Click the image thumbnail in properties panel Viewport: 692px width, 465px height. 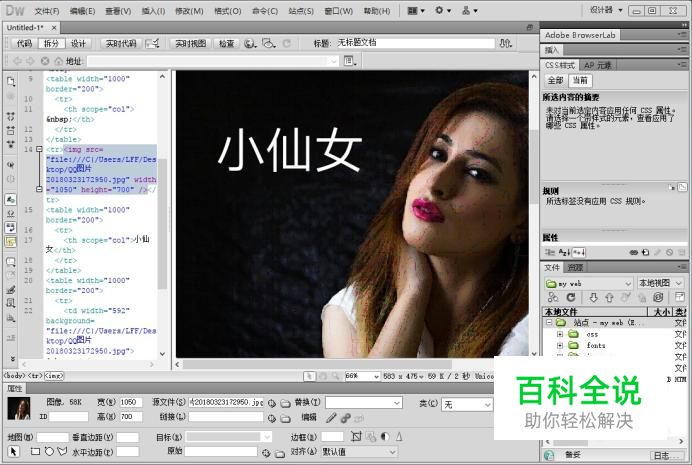(x=19, y=408)
